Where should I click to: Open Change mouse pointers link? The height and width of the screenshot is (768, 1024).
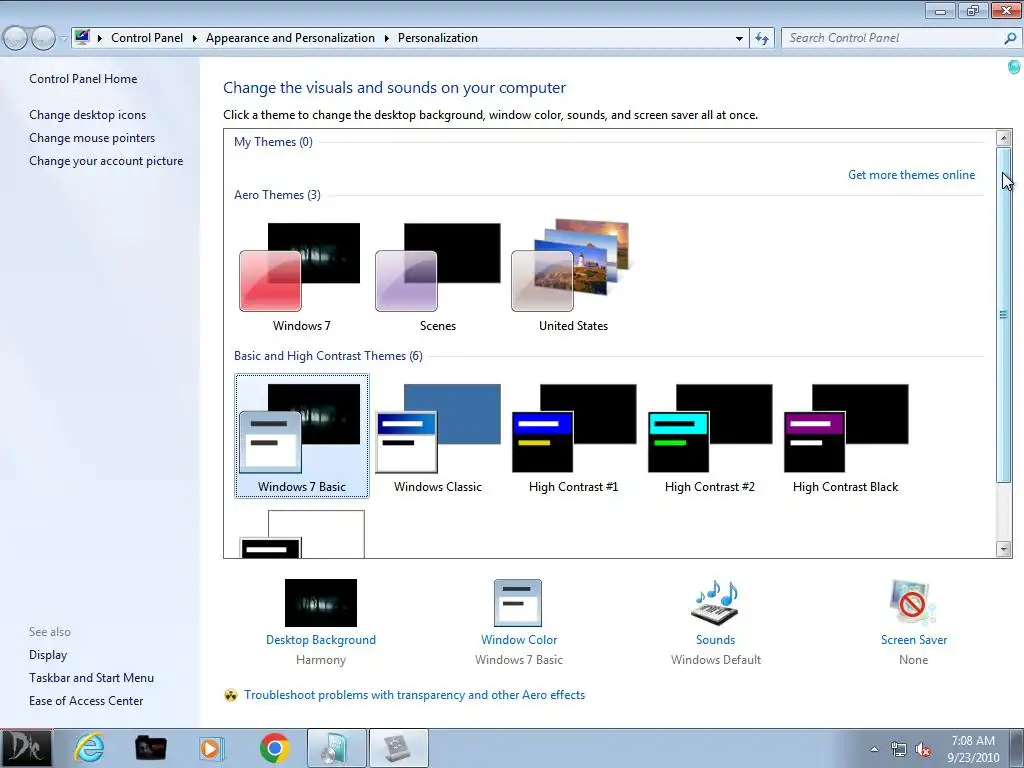click(92, 138)
